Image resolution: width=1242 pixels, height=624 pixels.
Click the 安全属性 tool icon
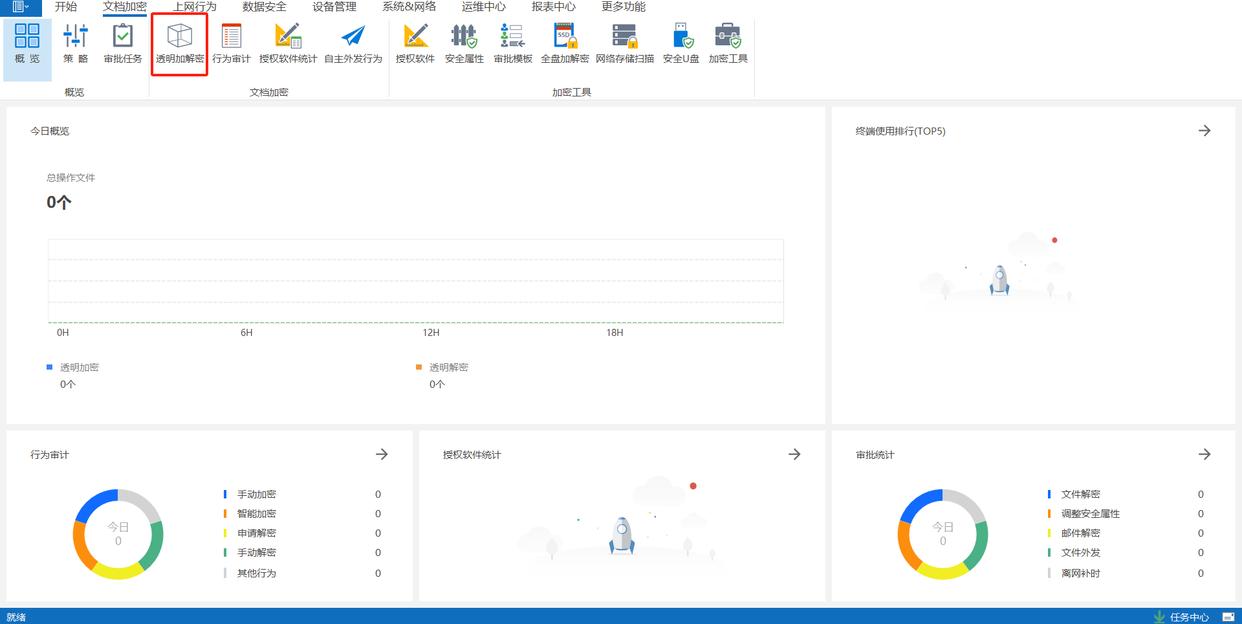tap(464, 44)
